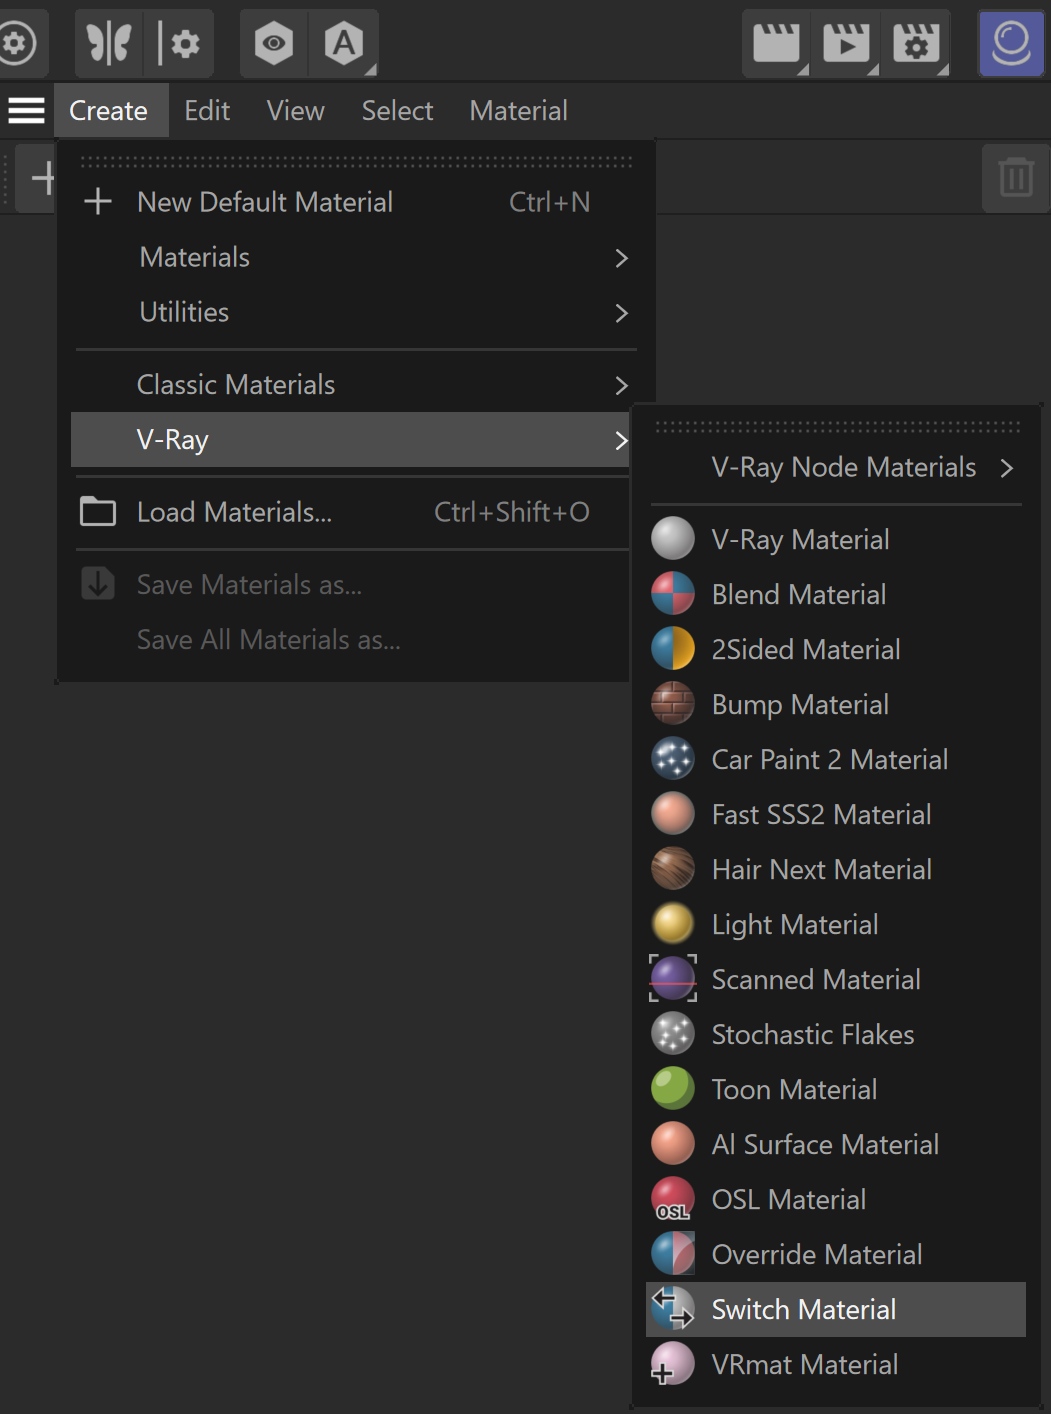Click the hexagon eye display filter icon
The width and height of the screenshot is (1051, 1414).
274,44
